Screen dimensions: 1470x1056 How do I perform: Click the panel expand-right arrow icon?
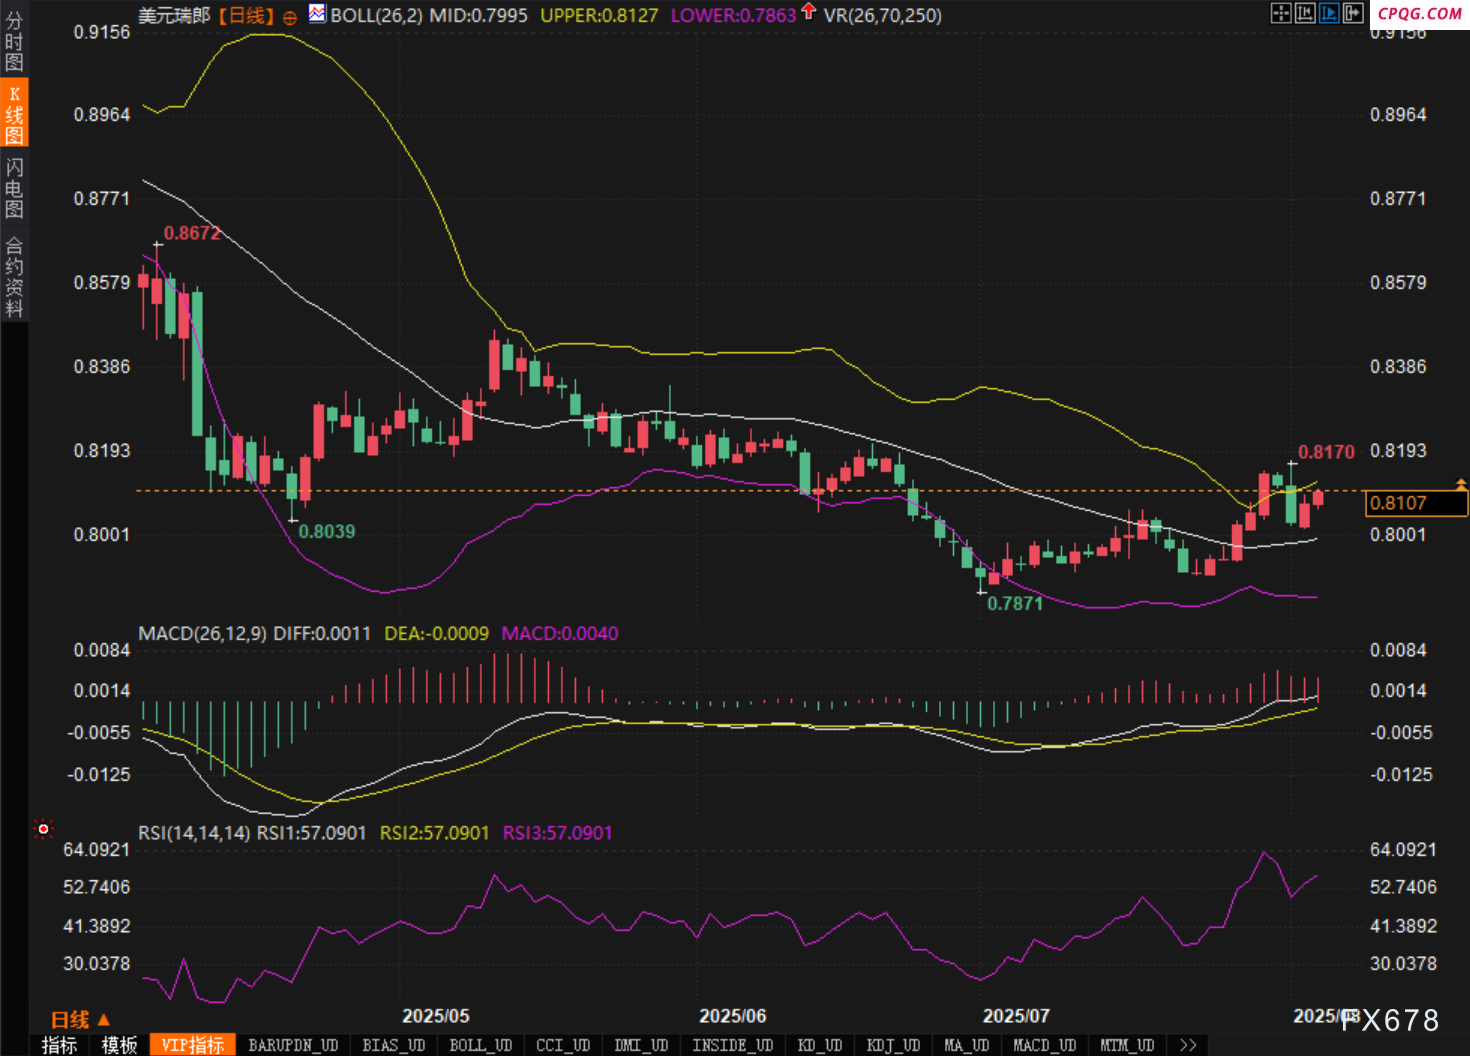click(x=1353, y=13)
